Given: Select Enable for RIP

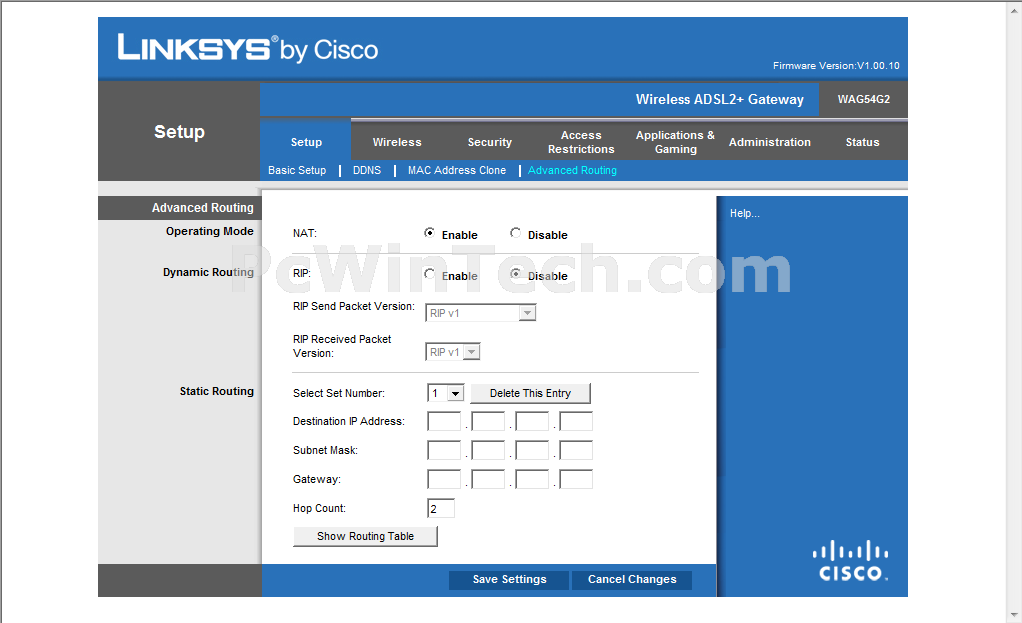Looking at the screenshot, I should [429, 274].
